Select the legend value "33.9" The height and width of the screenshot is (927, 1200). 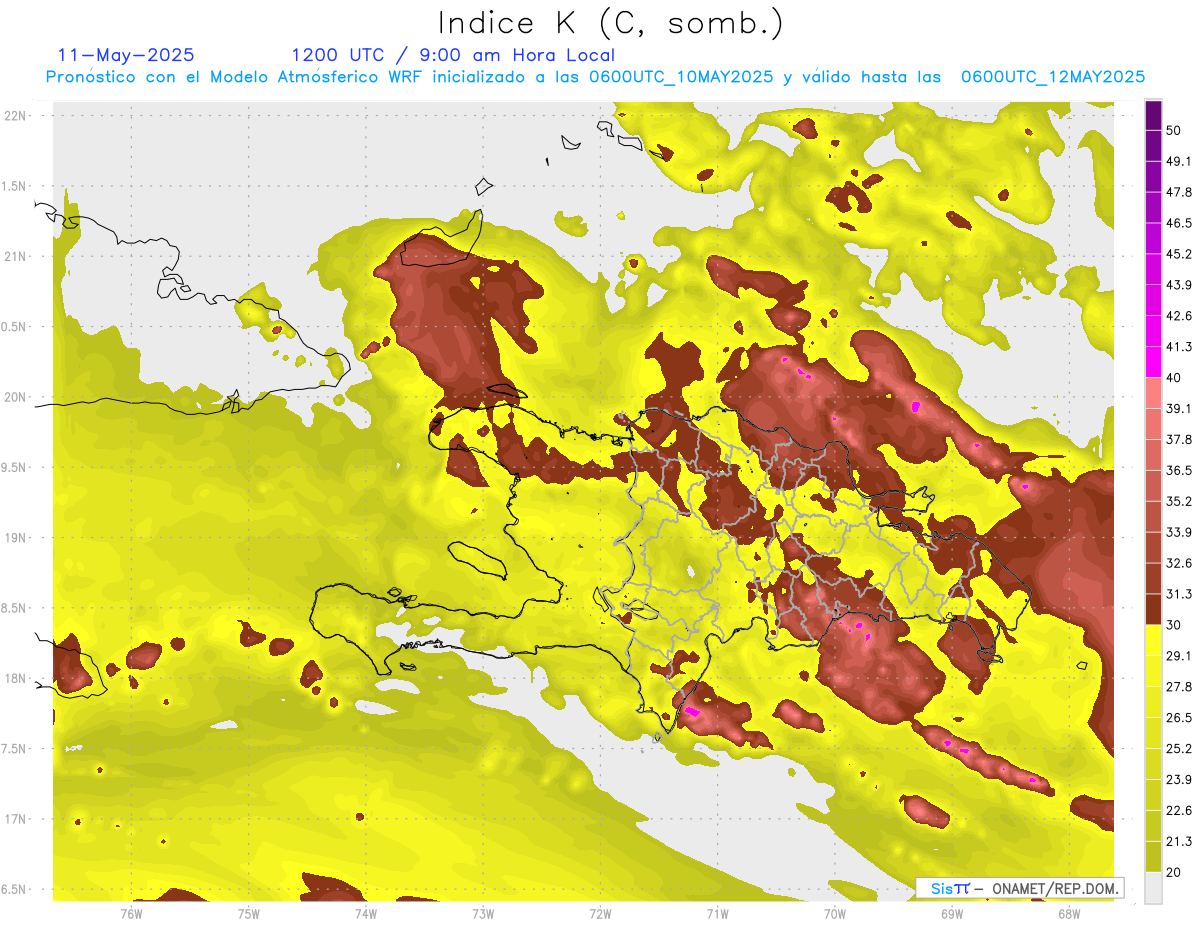pyautogui.click(x=1178, y=532)
